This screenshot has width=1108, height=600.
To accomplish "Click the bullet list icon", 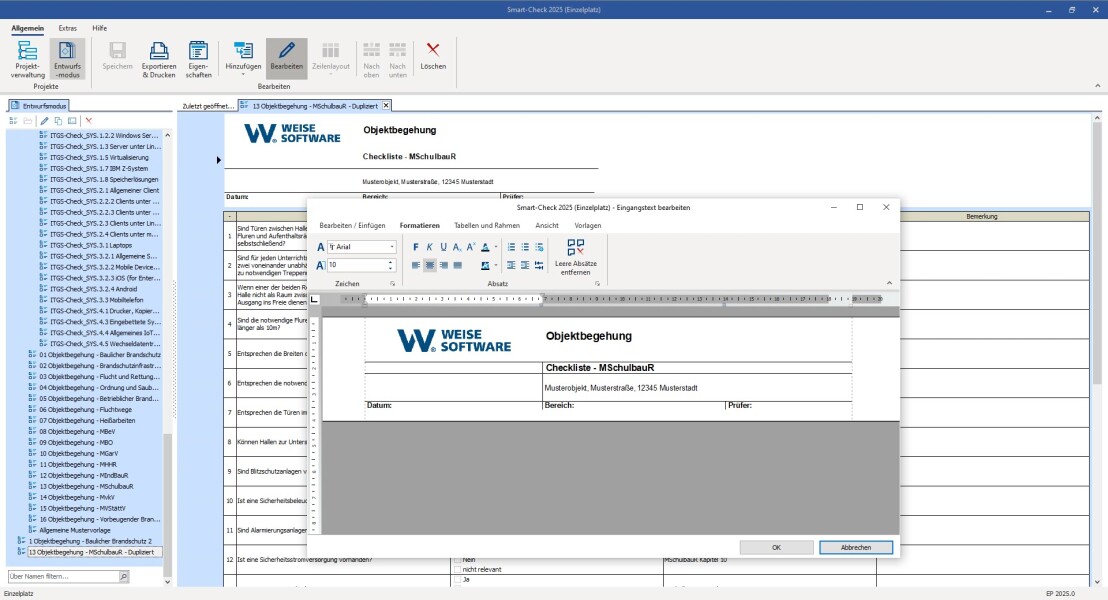I will tap(525, 247).
